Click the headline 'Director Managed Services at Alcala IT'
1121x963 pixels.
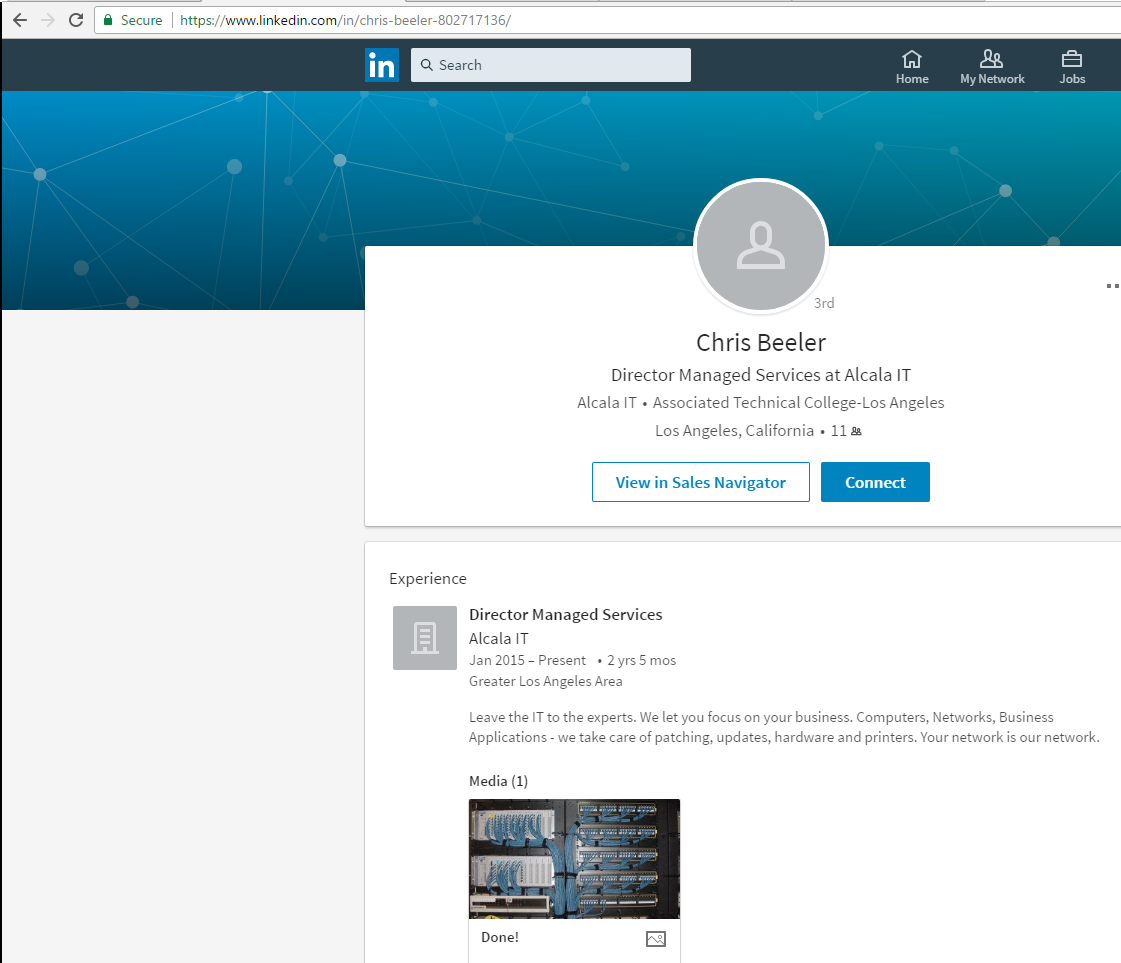(761, 375)
